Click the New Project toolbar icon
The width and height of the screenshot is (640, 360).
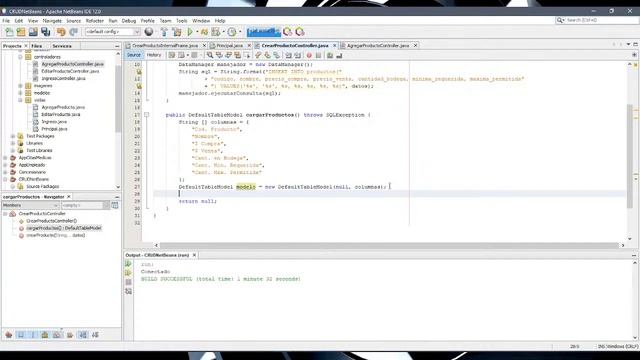click(21, 32)
